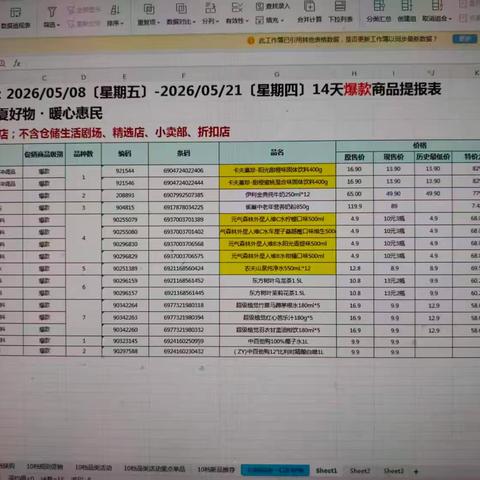Click the orange warning icon in notification bar

[x=251, y=41]
